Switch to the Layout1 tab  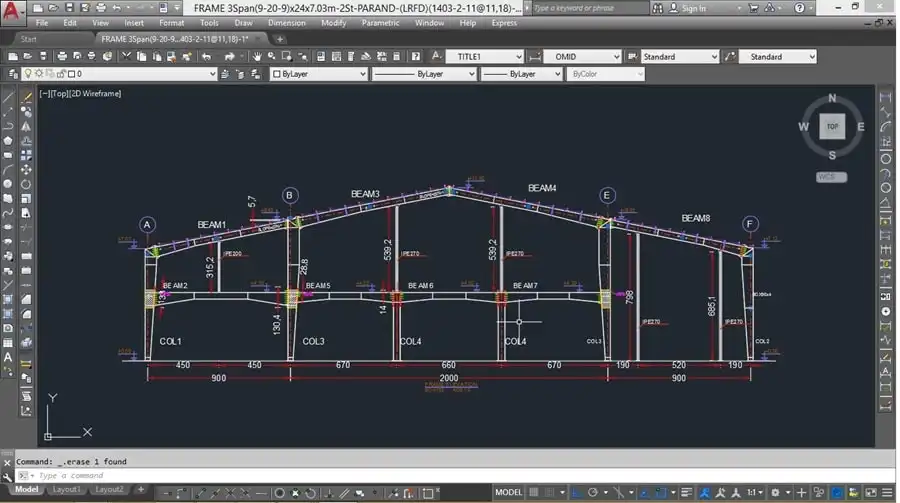[x=66, y=490]
